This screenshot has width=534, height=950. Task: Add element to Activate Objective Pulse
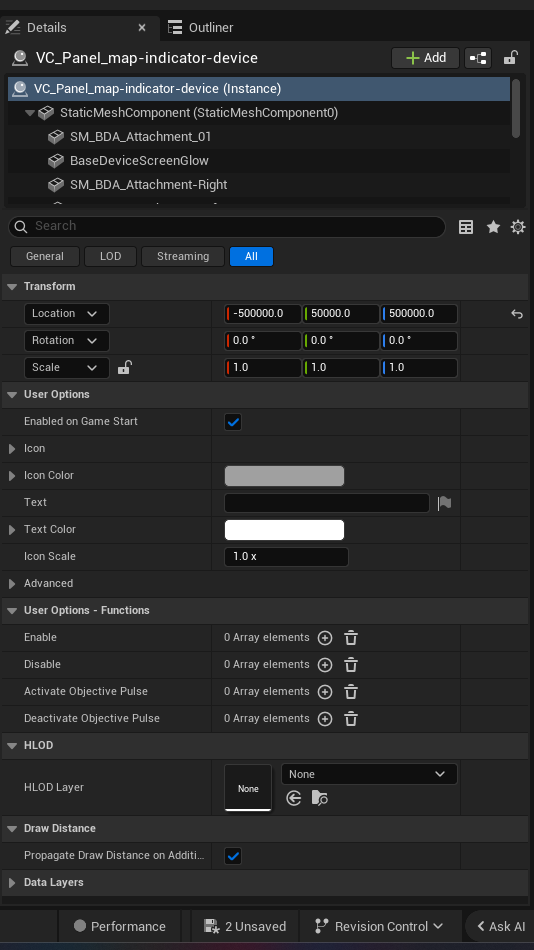pos(325,692)
